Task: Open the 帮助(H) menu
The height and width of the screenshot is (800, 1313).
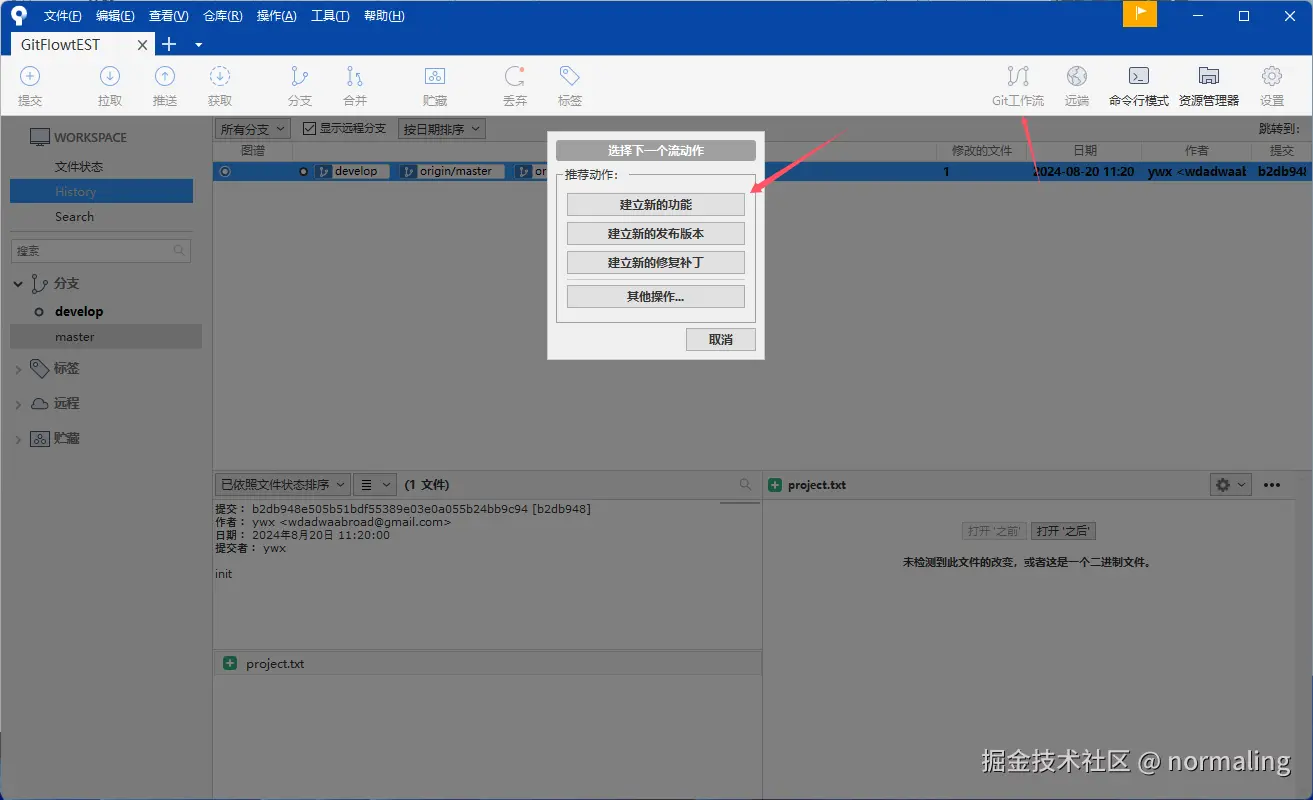Action: coord(384,16)
